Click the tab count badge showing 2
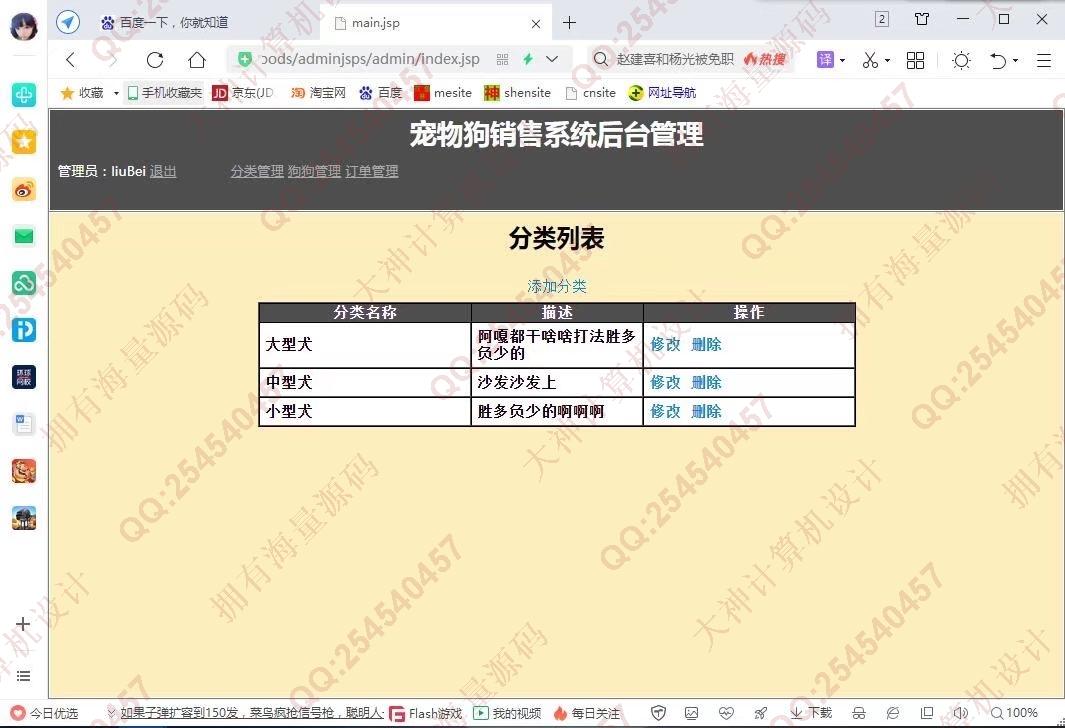The image size is (1065, 728). coord(882,19)
